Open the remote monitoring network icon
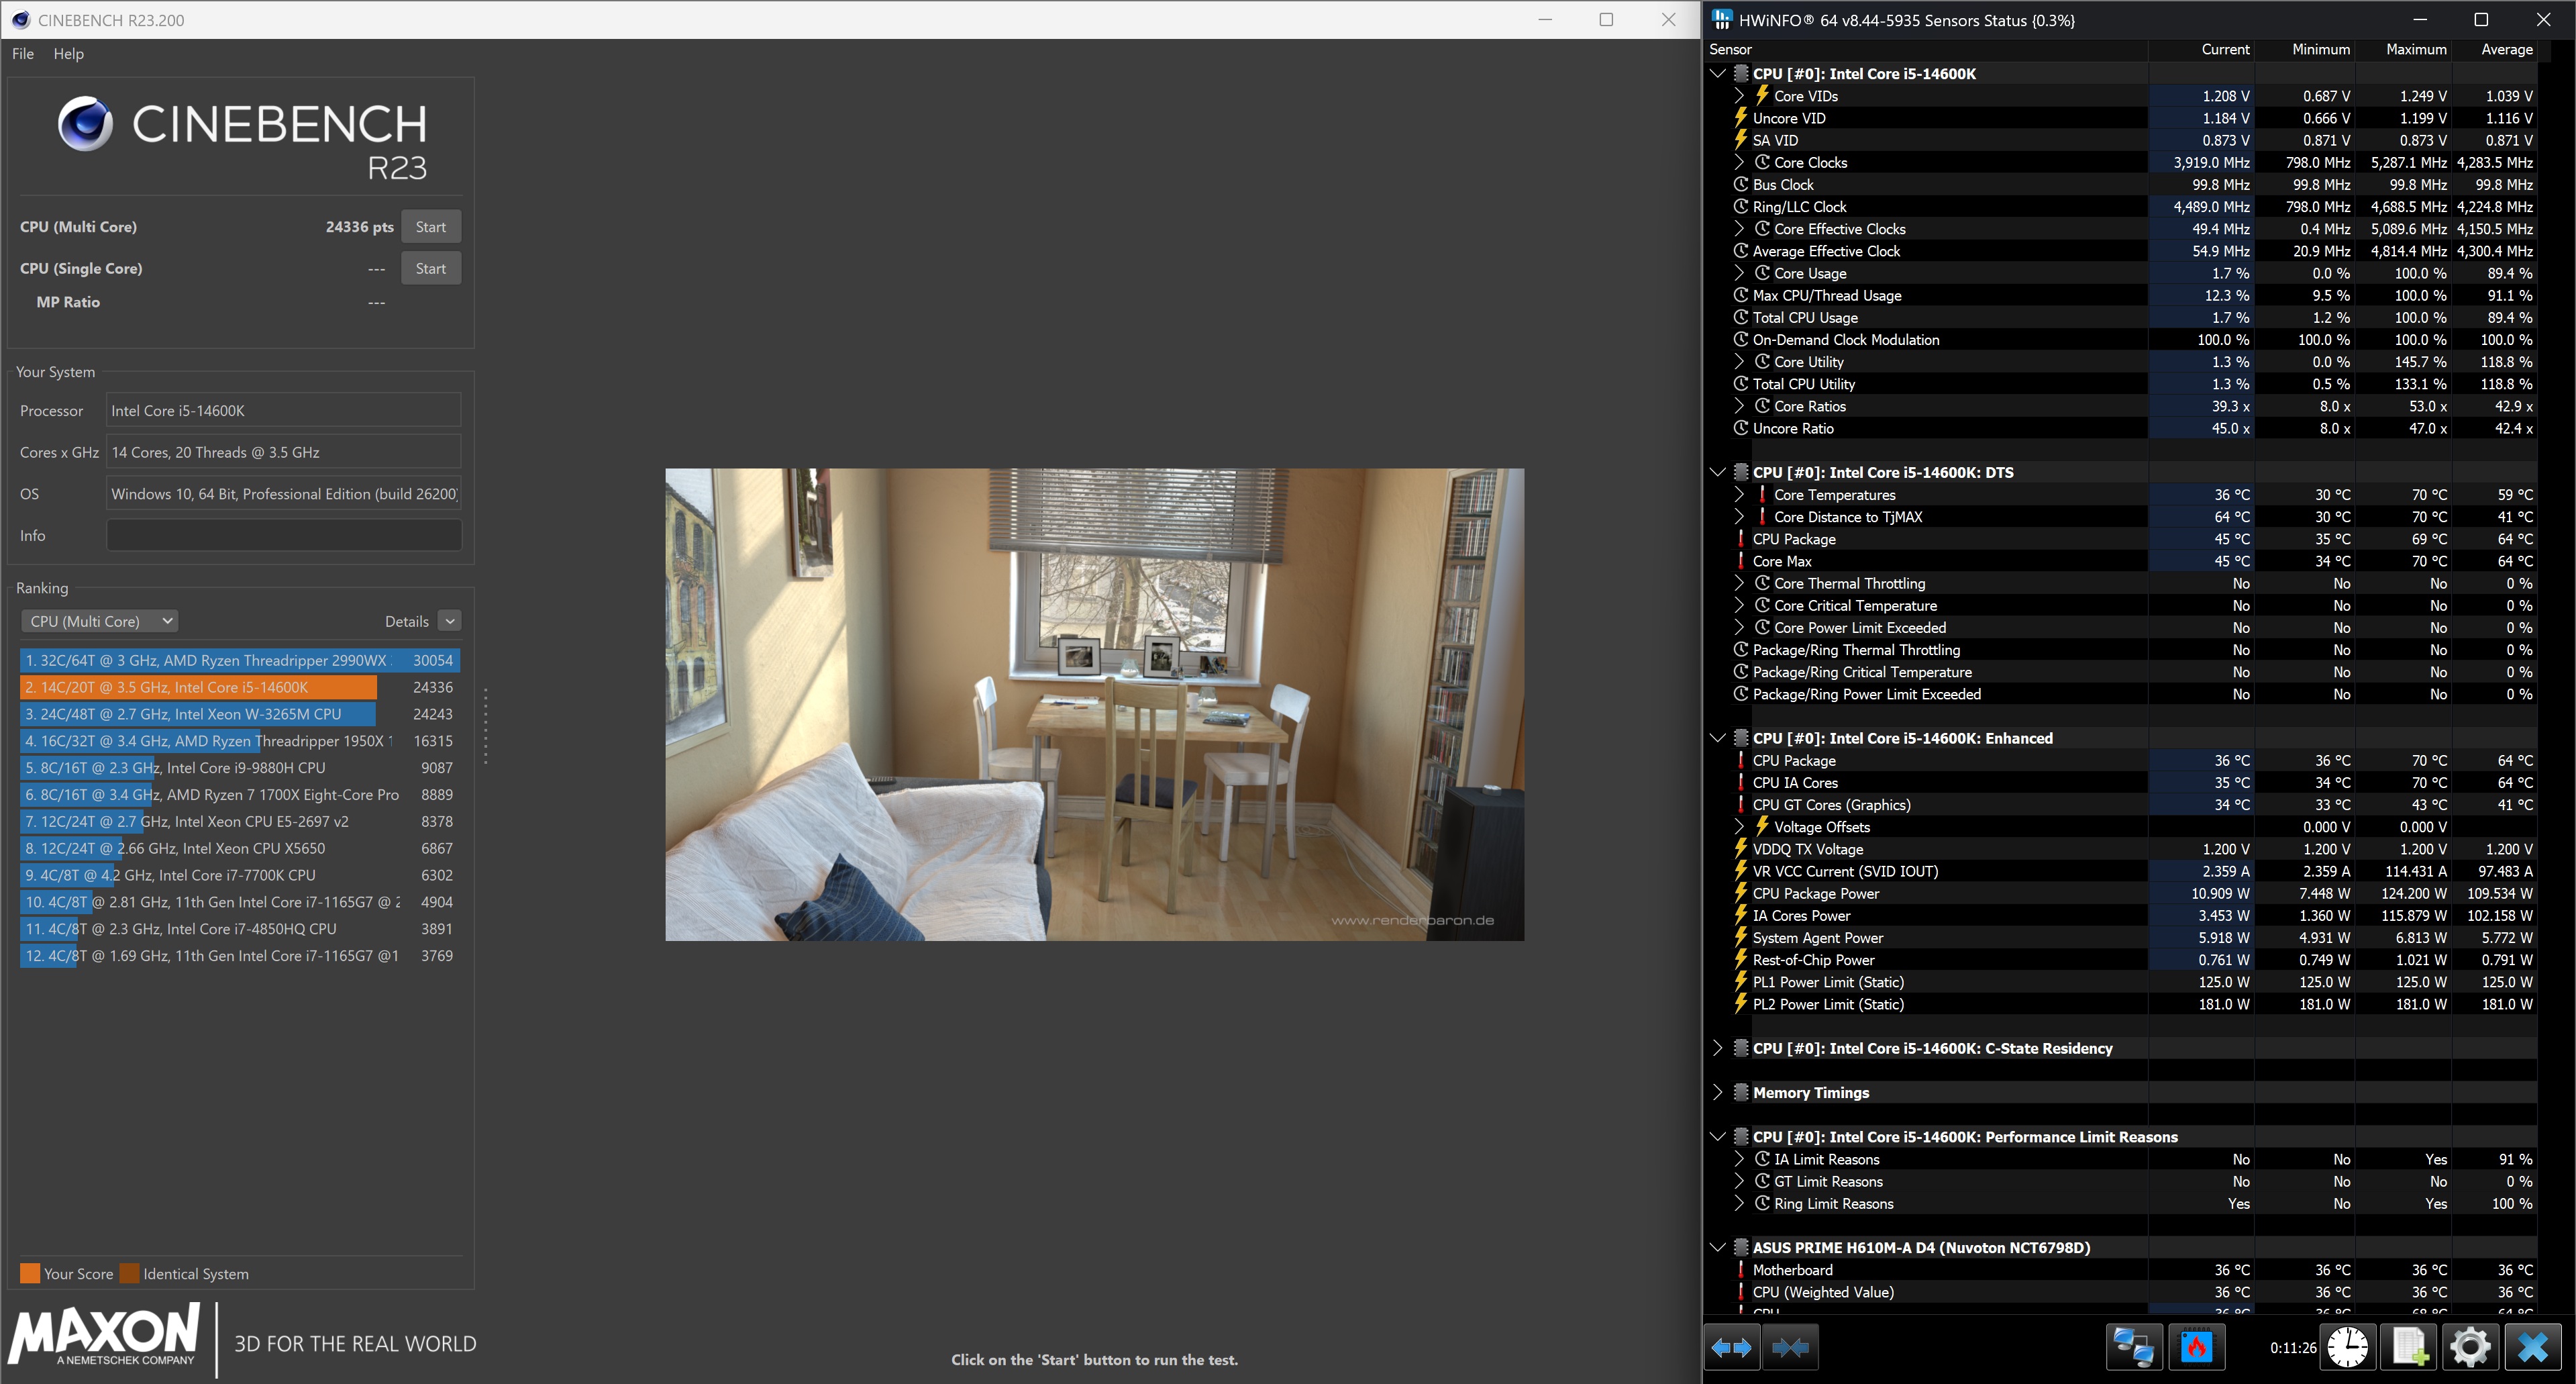 [2134, 1347]
